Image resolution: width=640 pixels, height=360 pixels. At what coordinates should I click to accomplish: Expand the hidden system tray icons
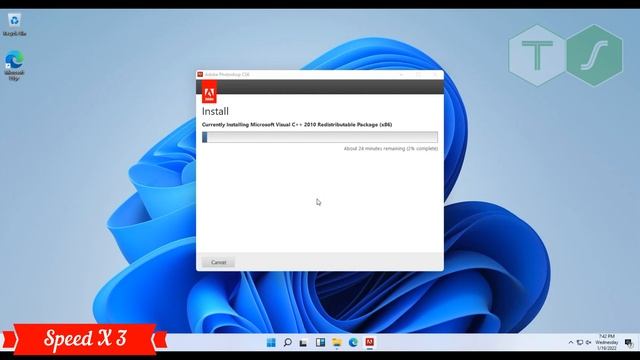(x=571, y=342)
